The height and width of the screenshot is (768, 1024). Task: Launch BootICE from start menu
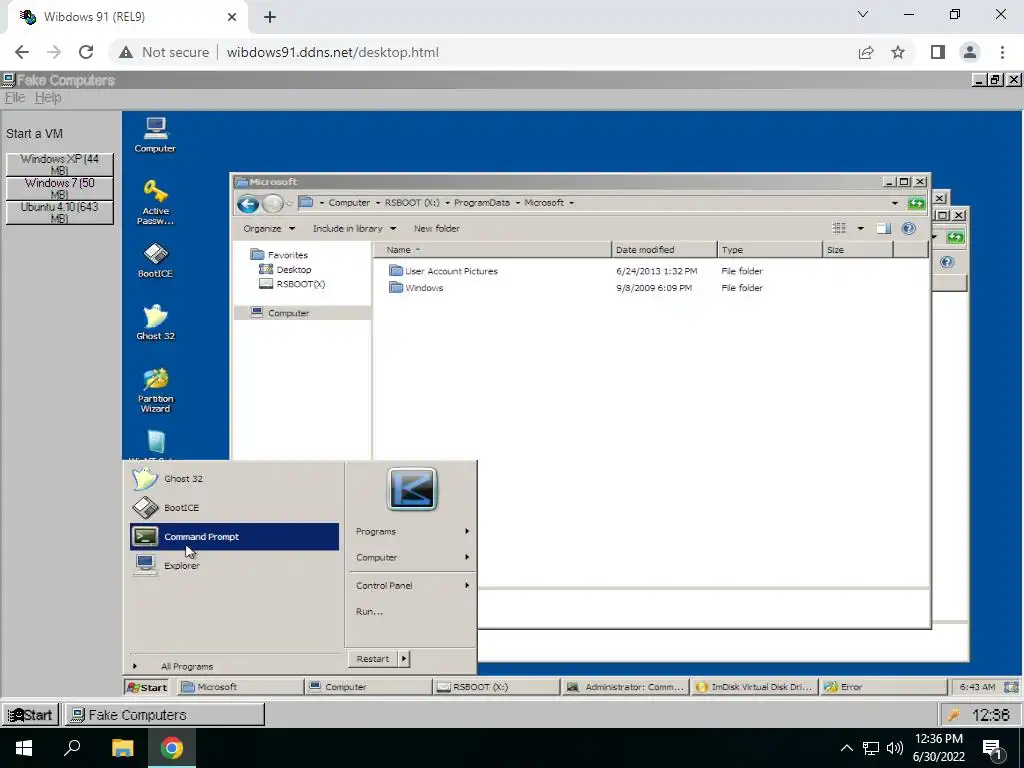(x=234, y=507)
